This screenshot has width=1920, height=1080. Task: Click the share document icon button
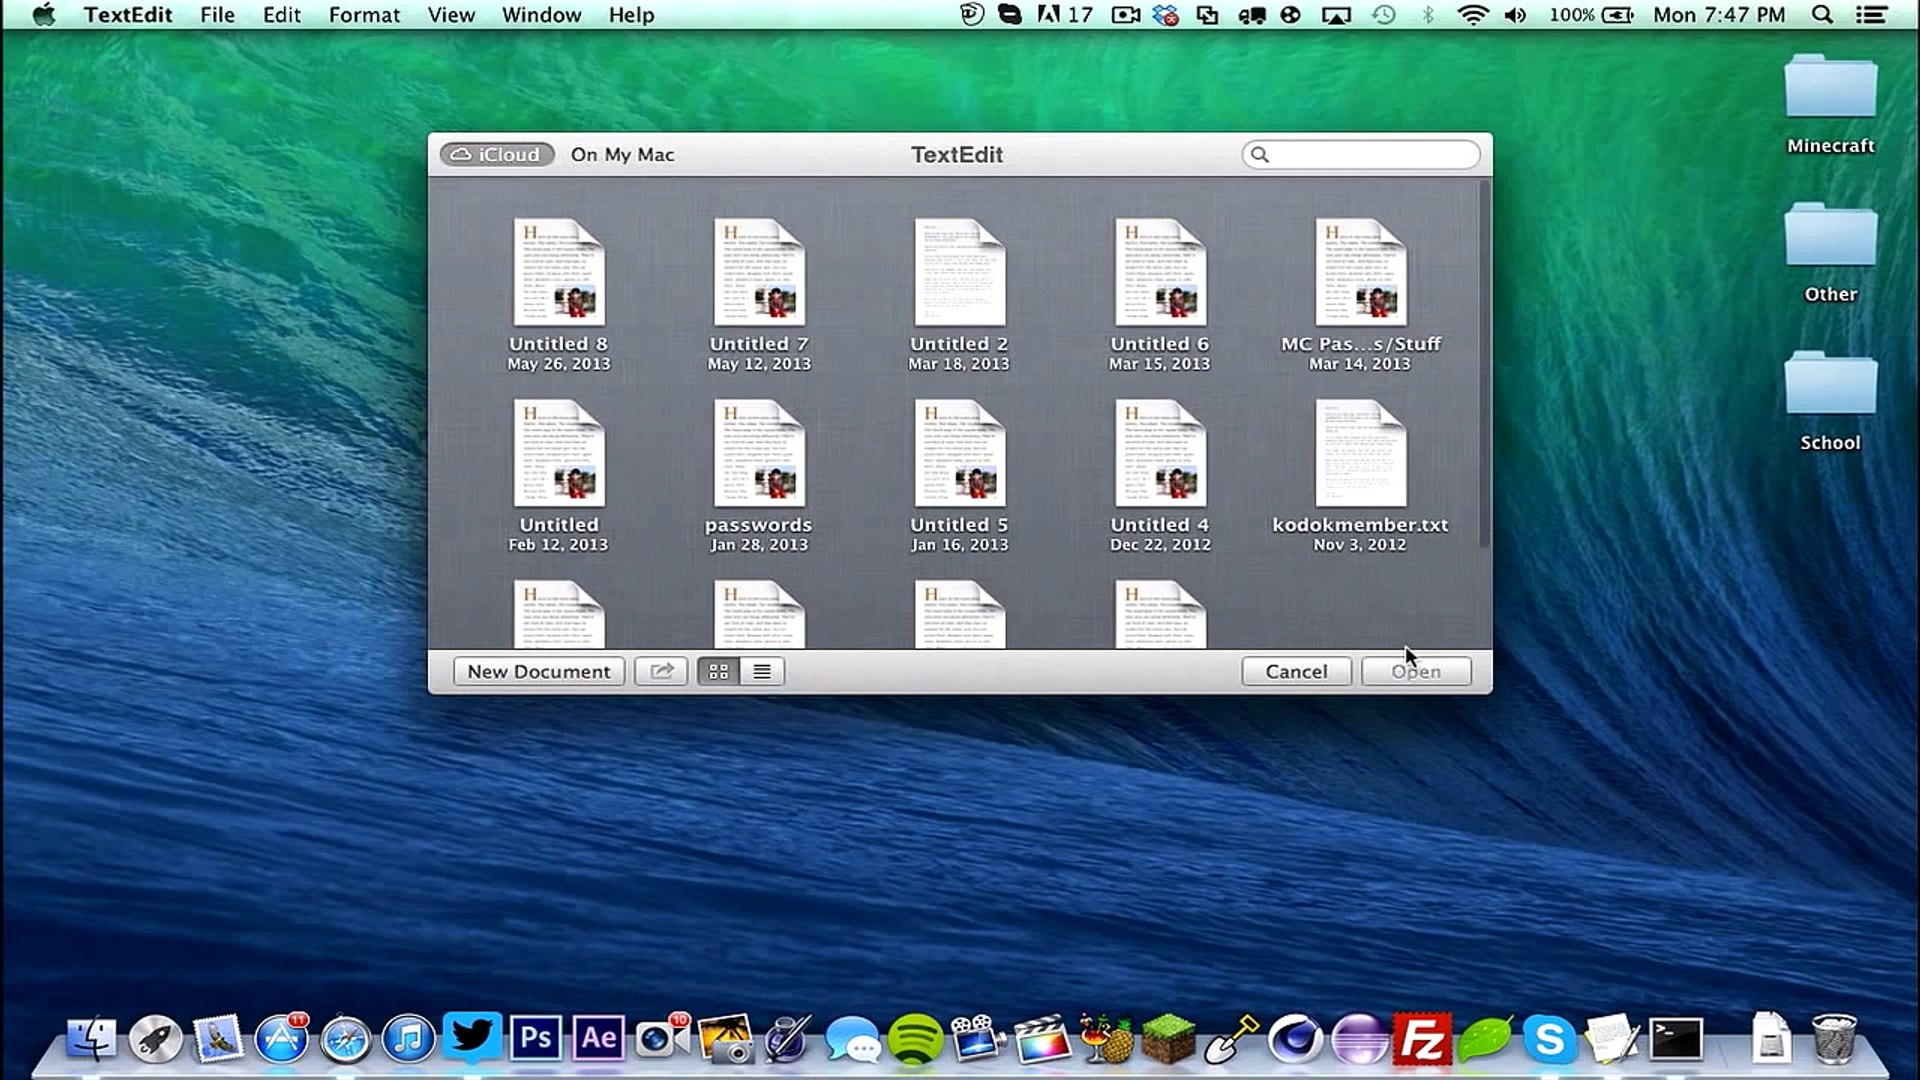click(661, 672)
